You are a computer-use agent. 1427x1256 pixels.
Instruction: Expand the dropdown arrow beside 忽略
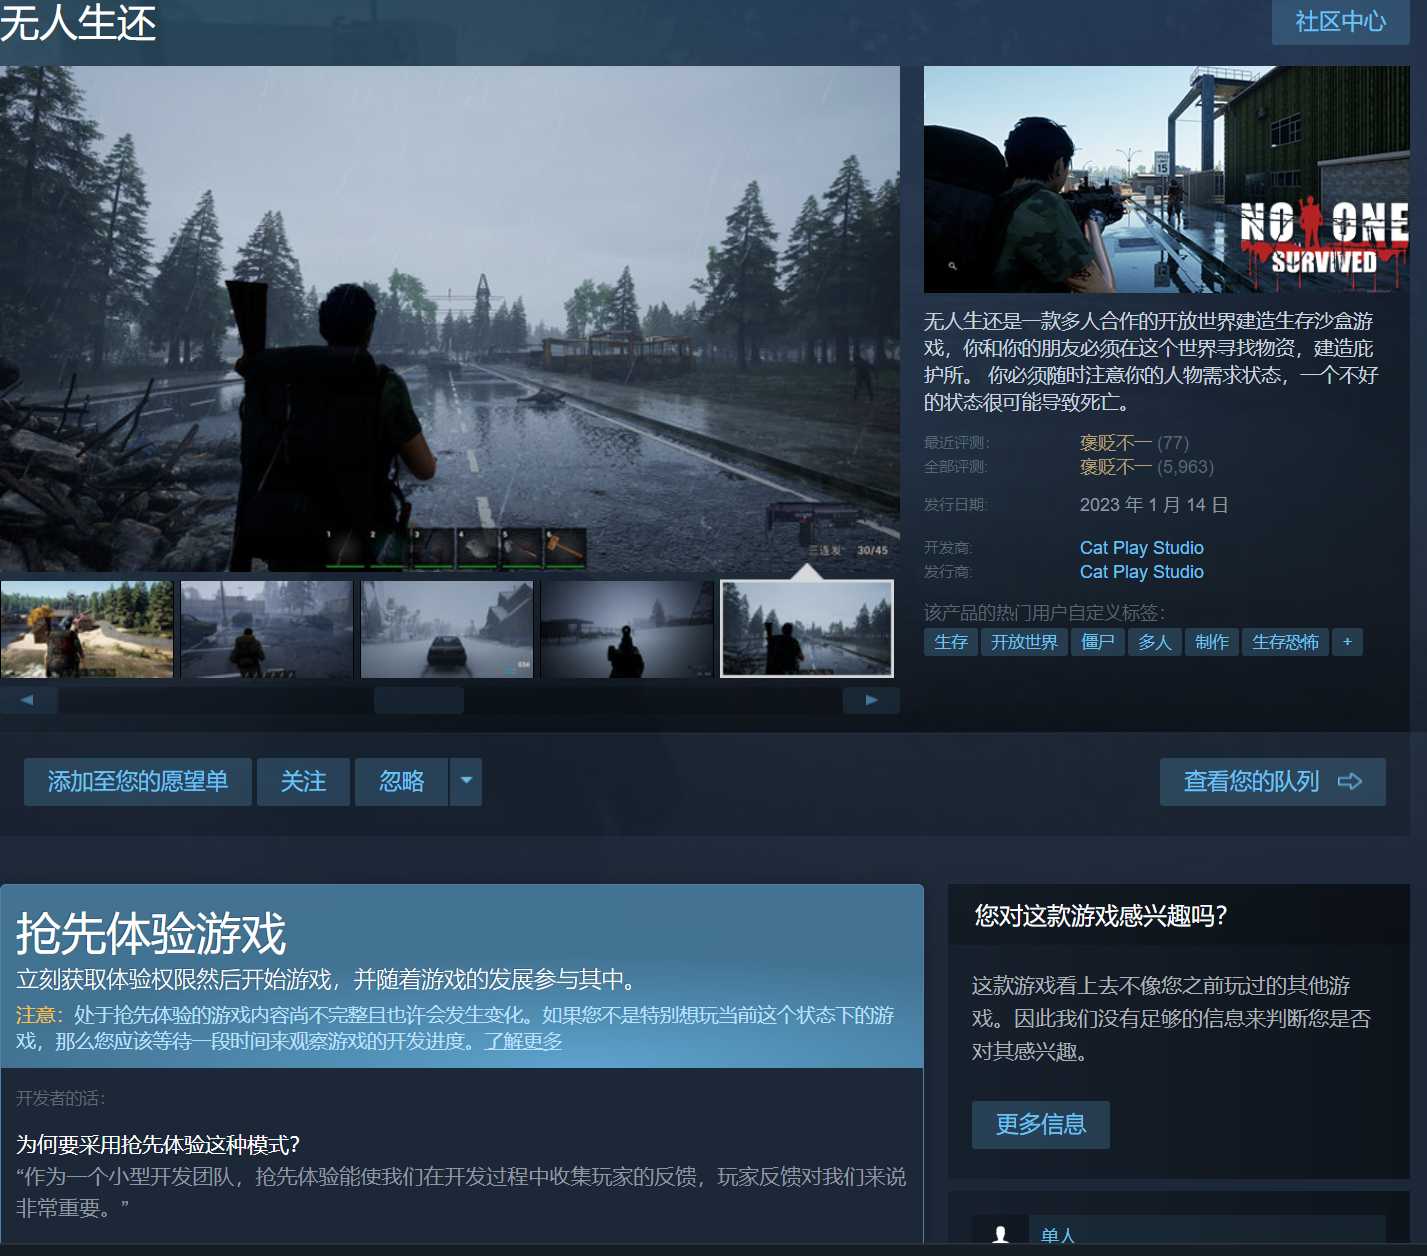(x=466, y=782)
